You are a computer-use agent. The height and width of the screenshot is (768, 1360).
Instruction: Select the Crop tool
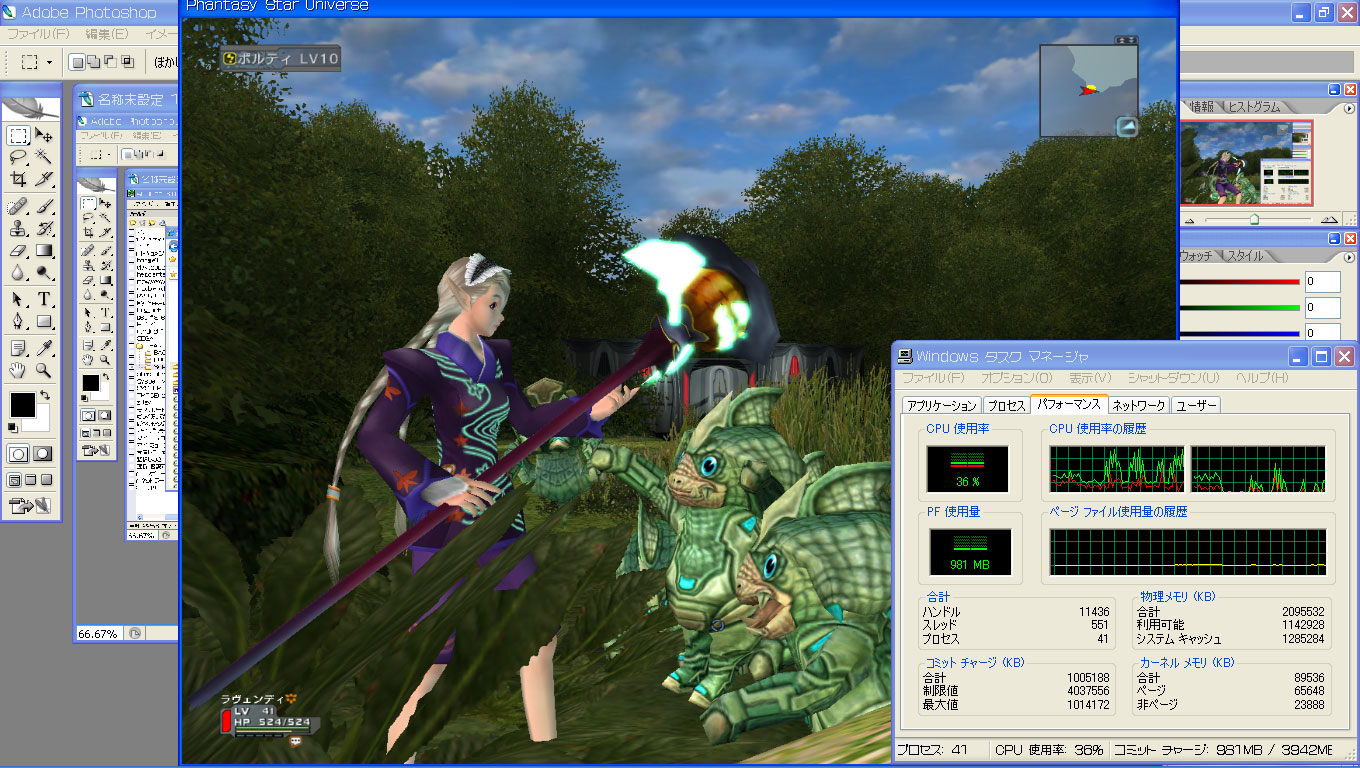coord(18,179)
